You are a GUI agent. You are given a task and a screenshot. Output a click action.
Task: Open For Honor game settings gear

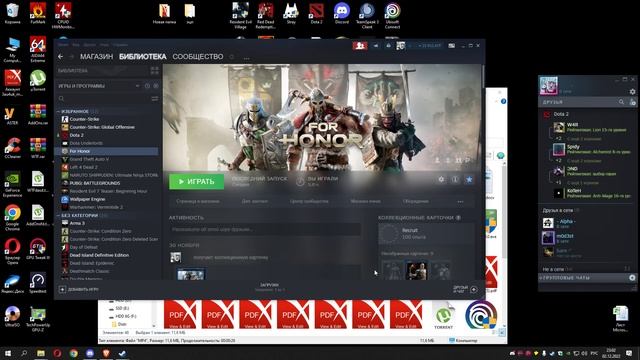(441, 180)
